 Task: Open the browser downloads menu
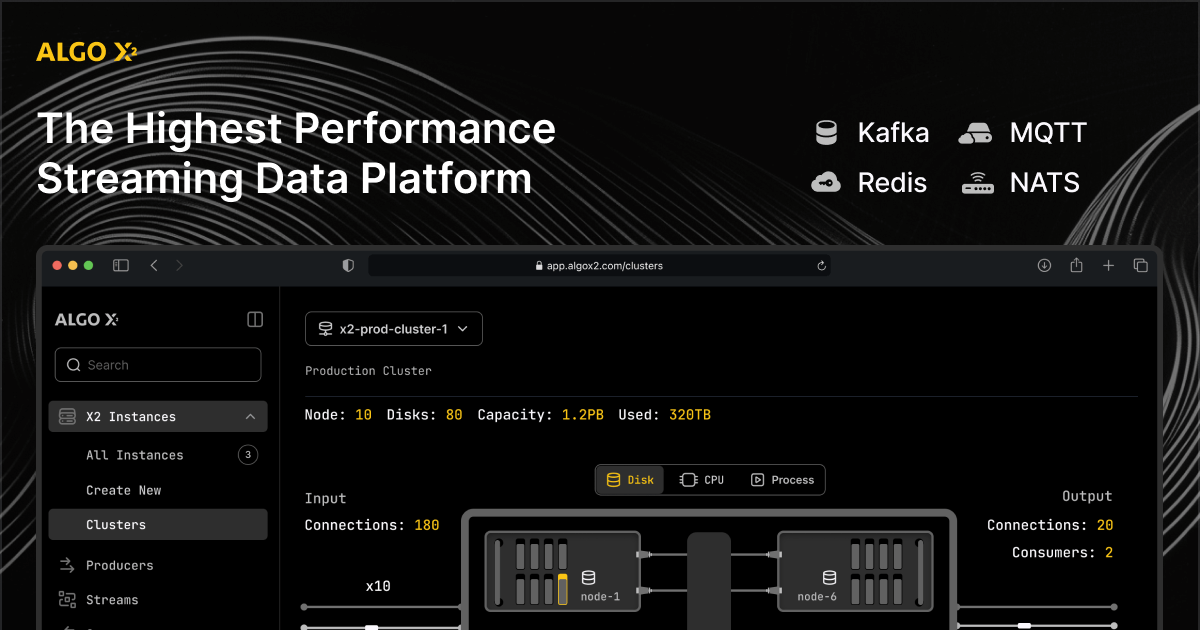pos(1044,265)
